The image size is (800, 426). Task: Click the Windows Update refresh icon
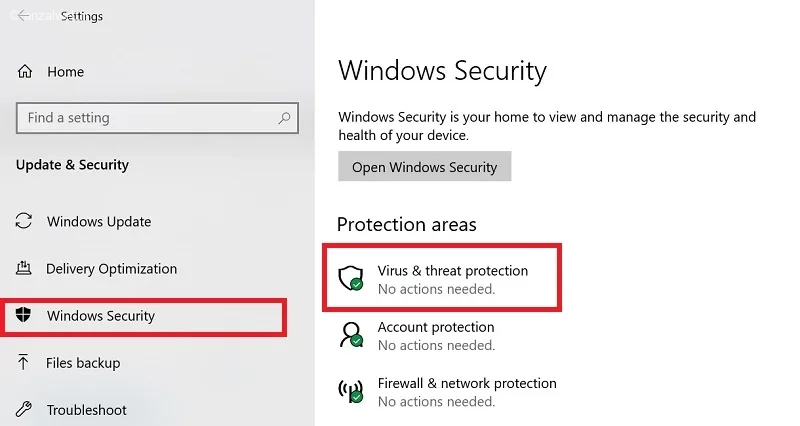coord(25,221)
